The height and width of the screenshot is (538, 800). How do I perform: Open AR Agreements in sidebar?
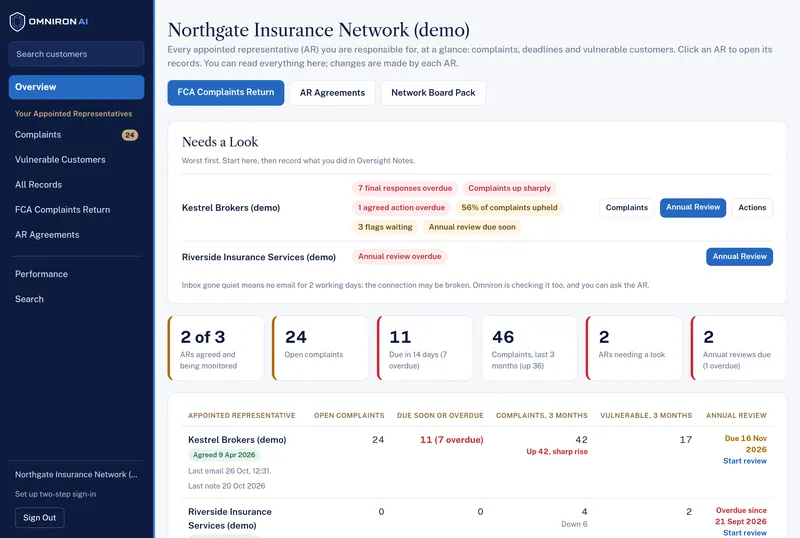pyautogui.click(x=47, y=235)
